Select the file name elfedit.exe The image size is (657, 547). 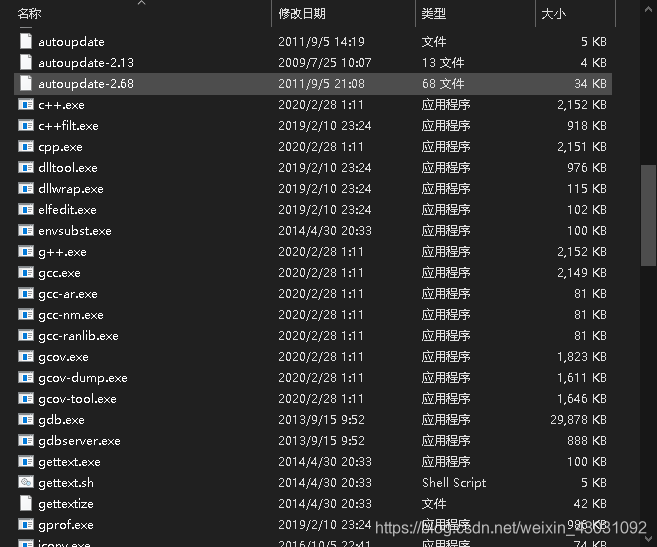point(67,210)
